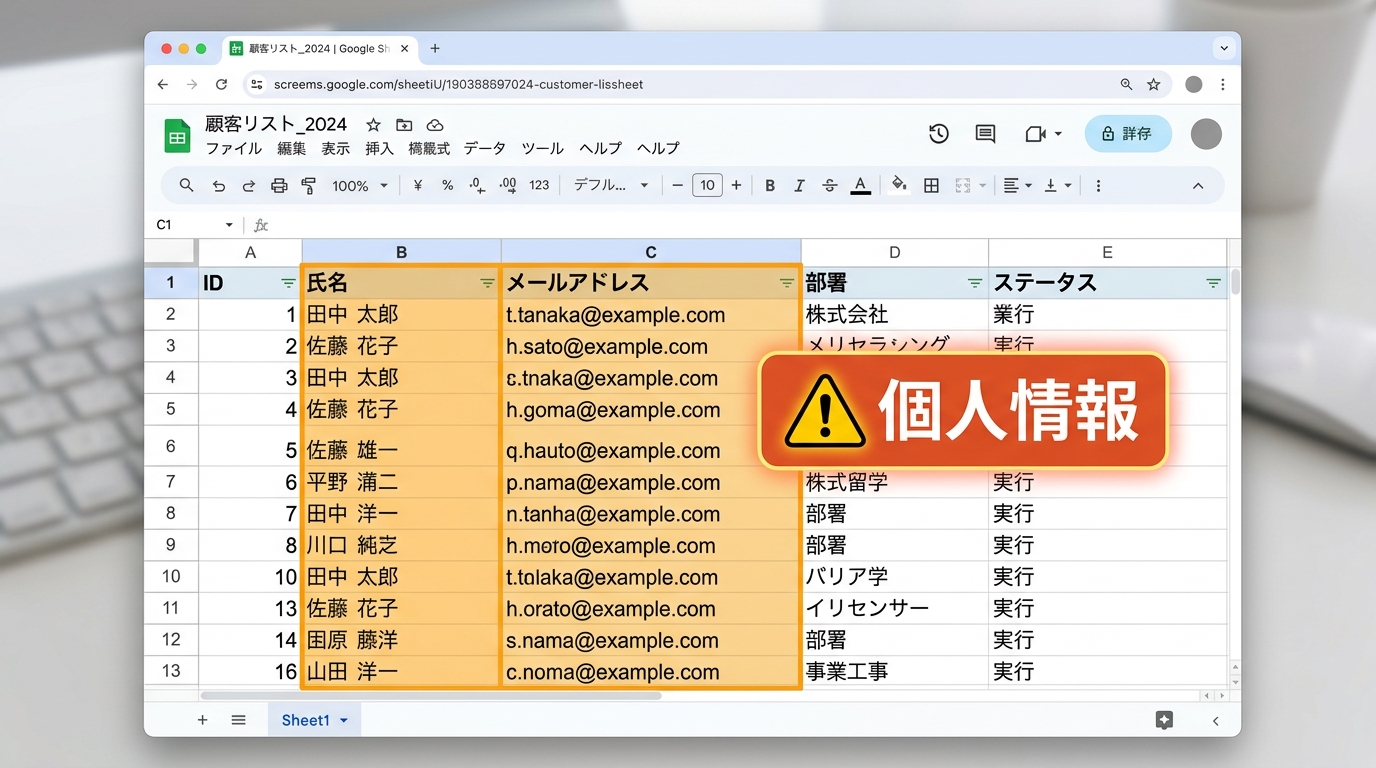The image size is (1376, 768).
Task: Format as currency with ¥ icon
Action: (417, 185)
